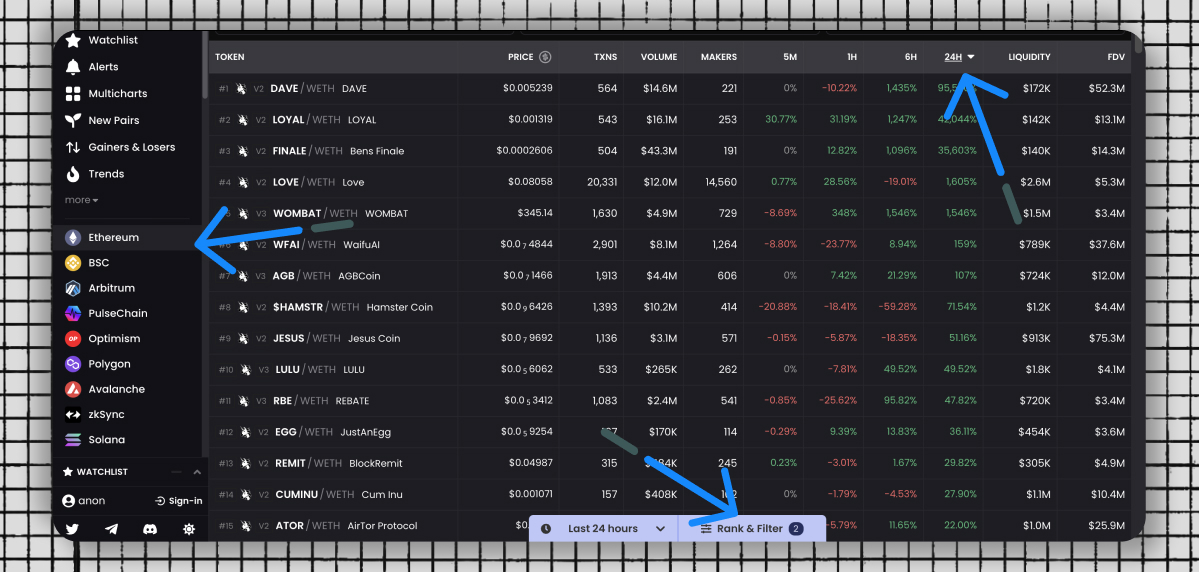
Task: Click the Uniswap icon in FINALE row
Action: click(243, 151)
